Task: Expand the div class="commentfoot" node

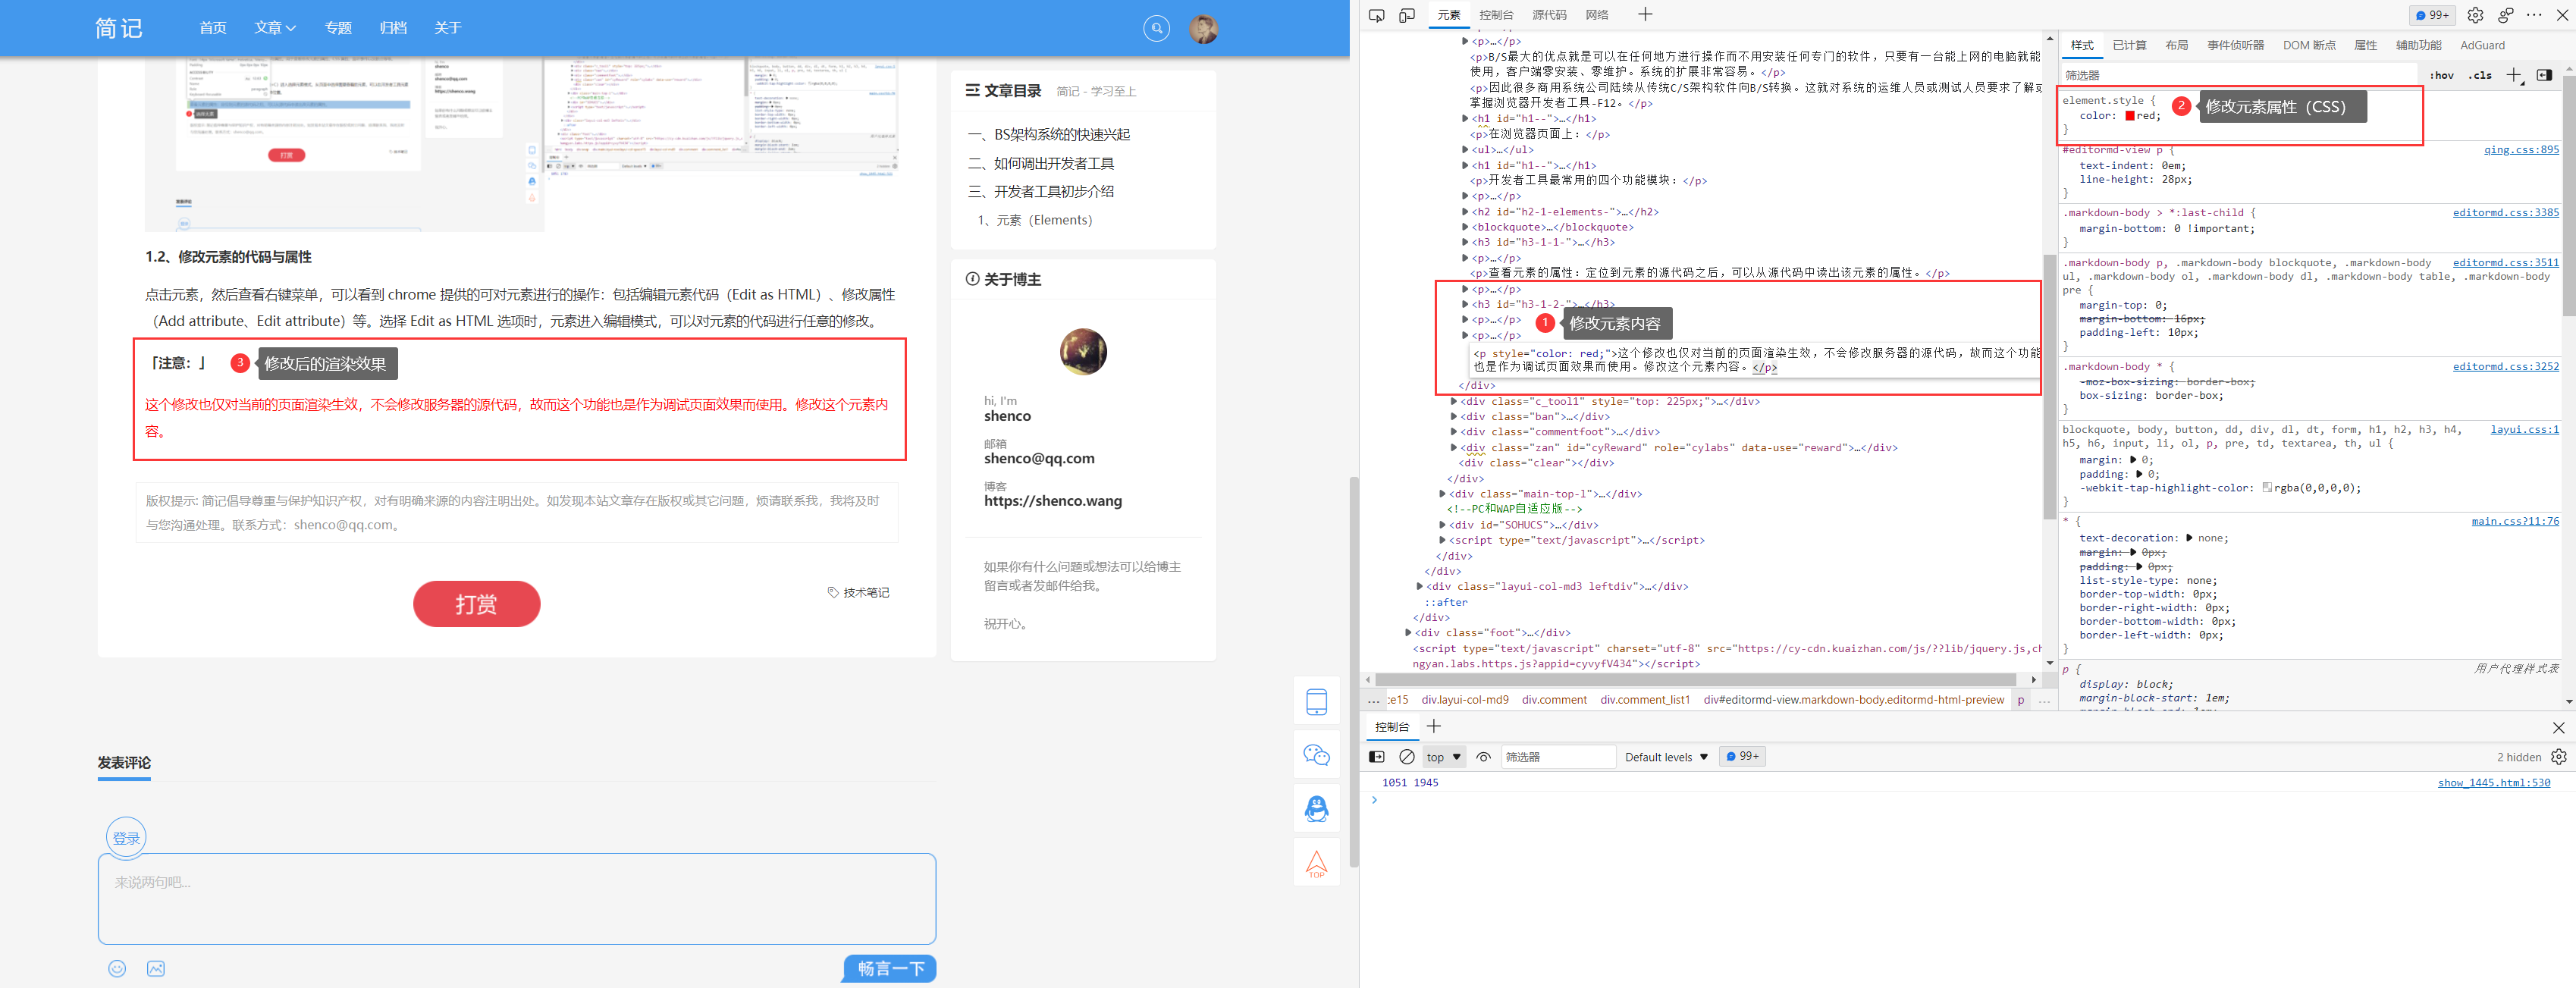Action: 1454,432
